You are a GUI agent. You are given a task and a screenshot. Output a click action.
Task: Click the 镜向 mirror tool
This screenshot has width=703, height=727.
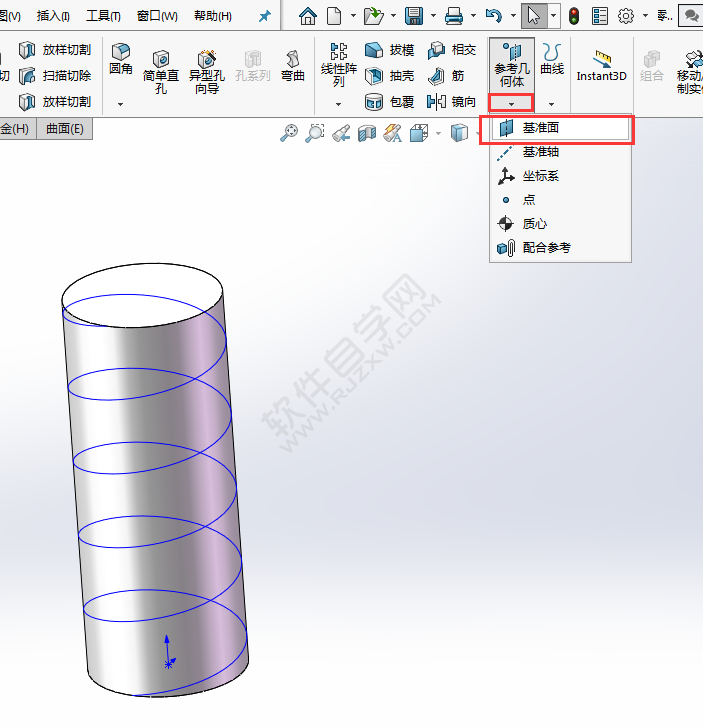point(452,102)
